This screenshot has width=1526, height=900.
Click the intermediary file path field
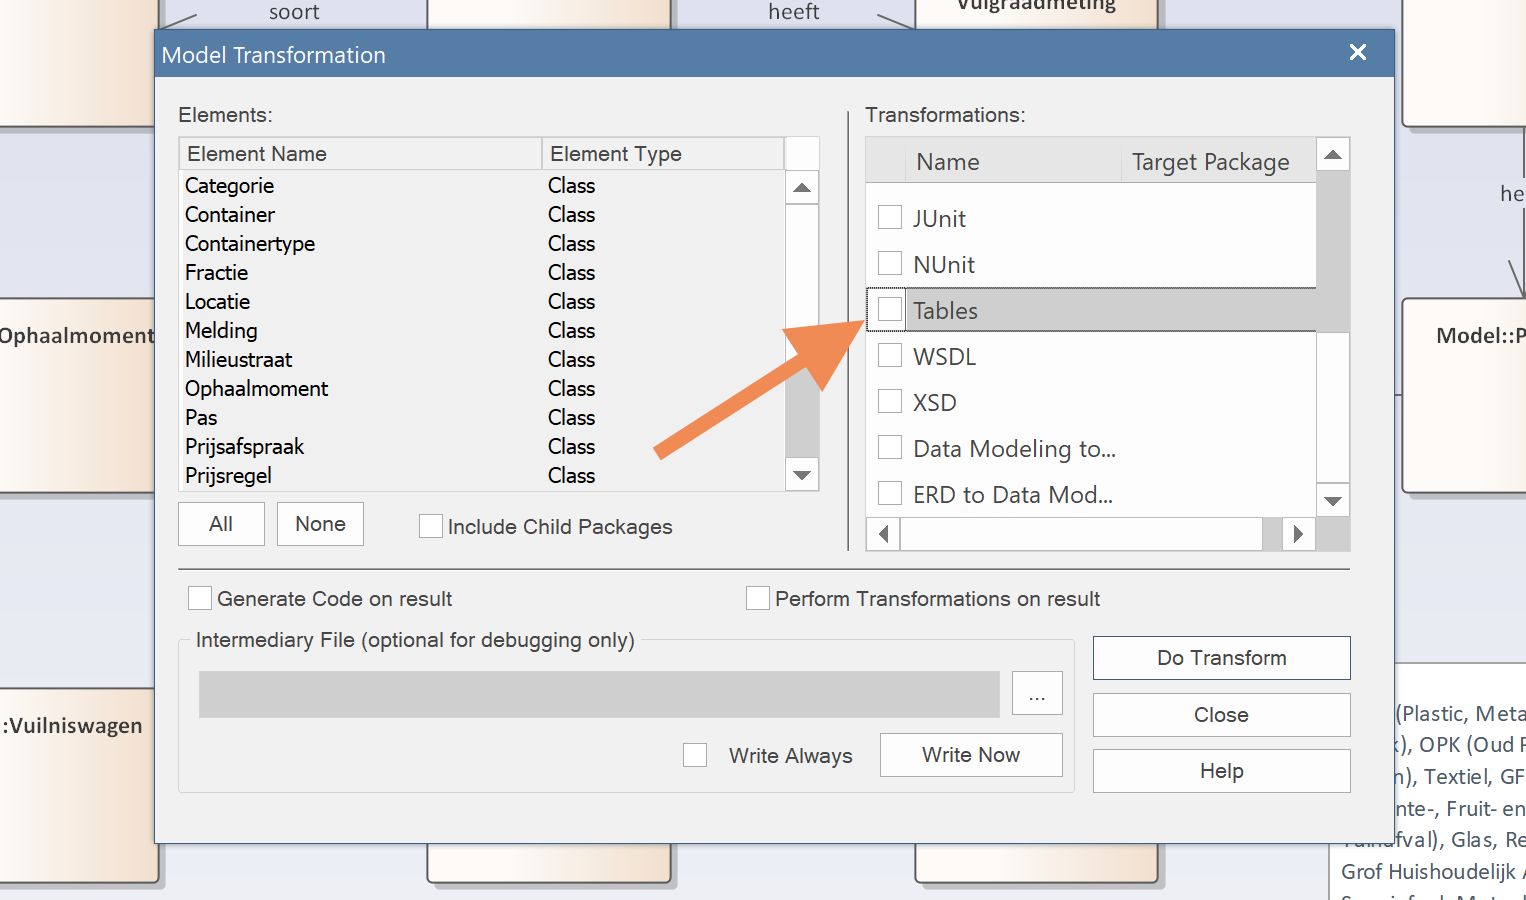[x=598, y=694]
